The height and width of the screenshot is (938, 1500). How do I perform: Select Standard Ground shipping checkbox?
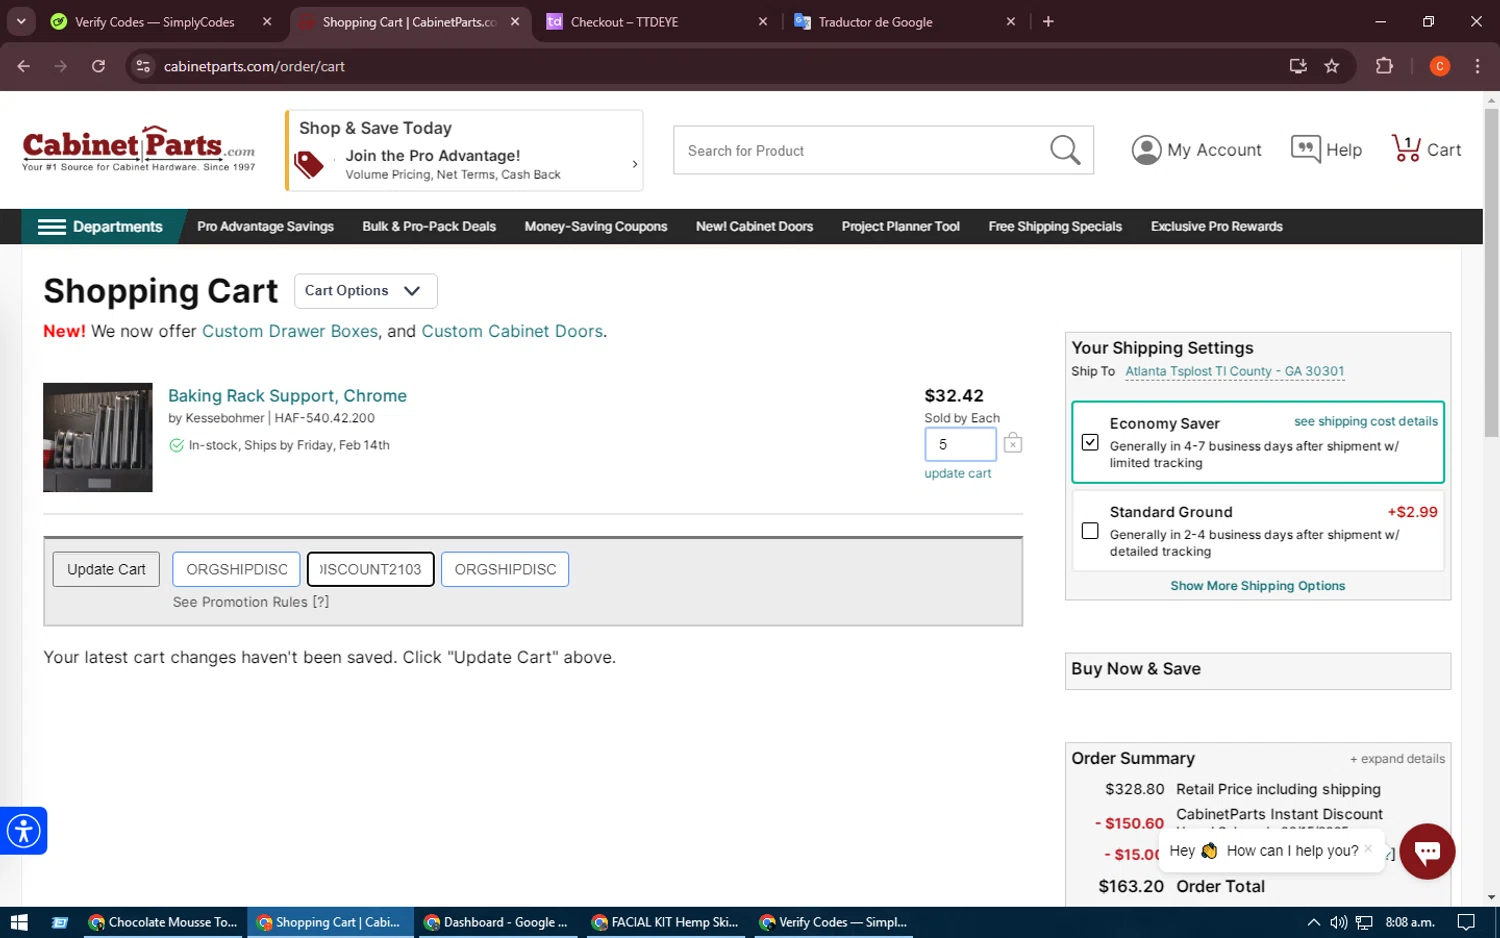1090,531
